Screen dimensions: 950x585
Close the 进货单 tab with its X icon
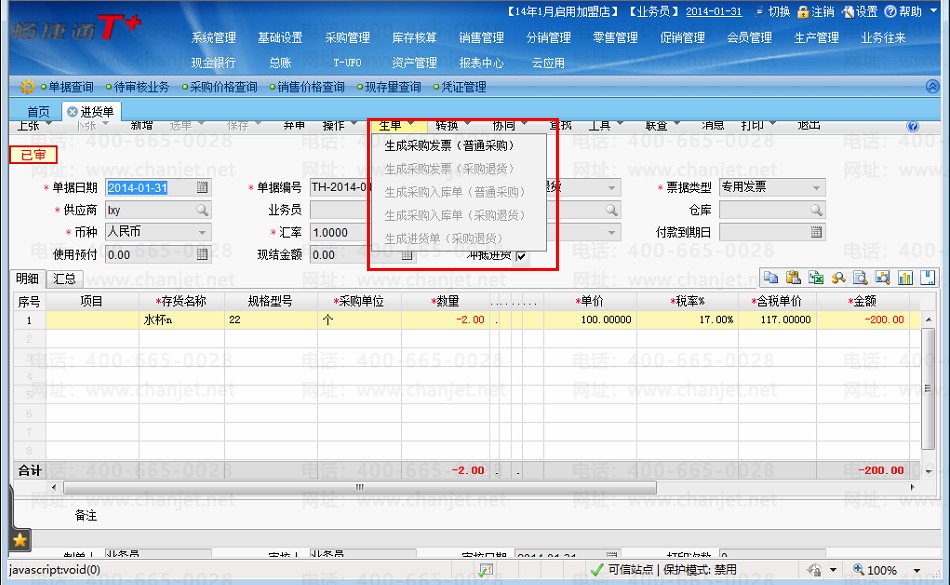click(72, 112)
